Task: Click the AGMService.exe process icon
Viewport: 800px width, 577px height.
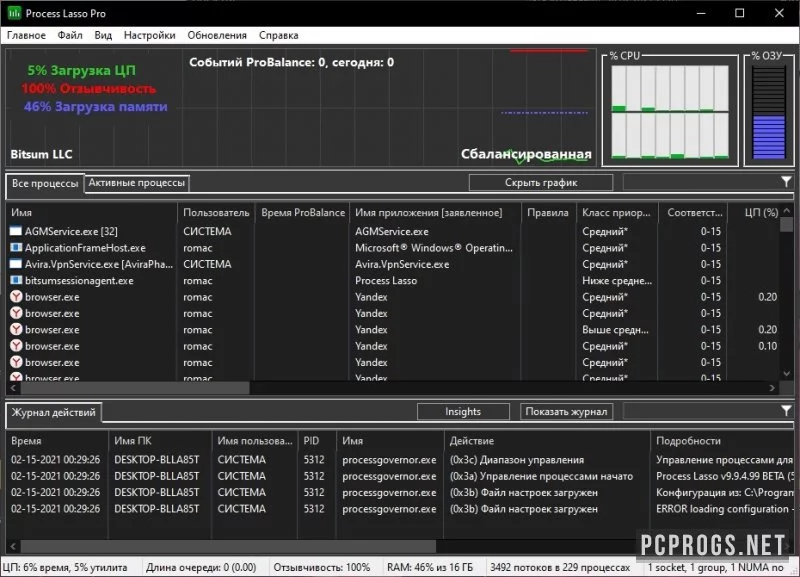Action: pyautogui.click(x=16, y=231)
